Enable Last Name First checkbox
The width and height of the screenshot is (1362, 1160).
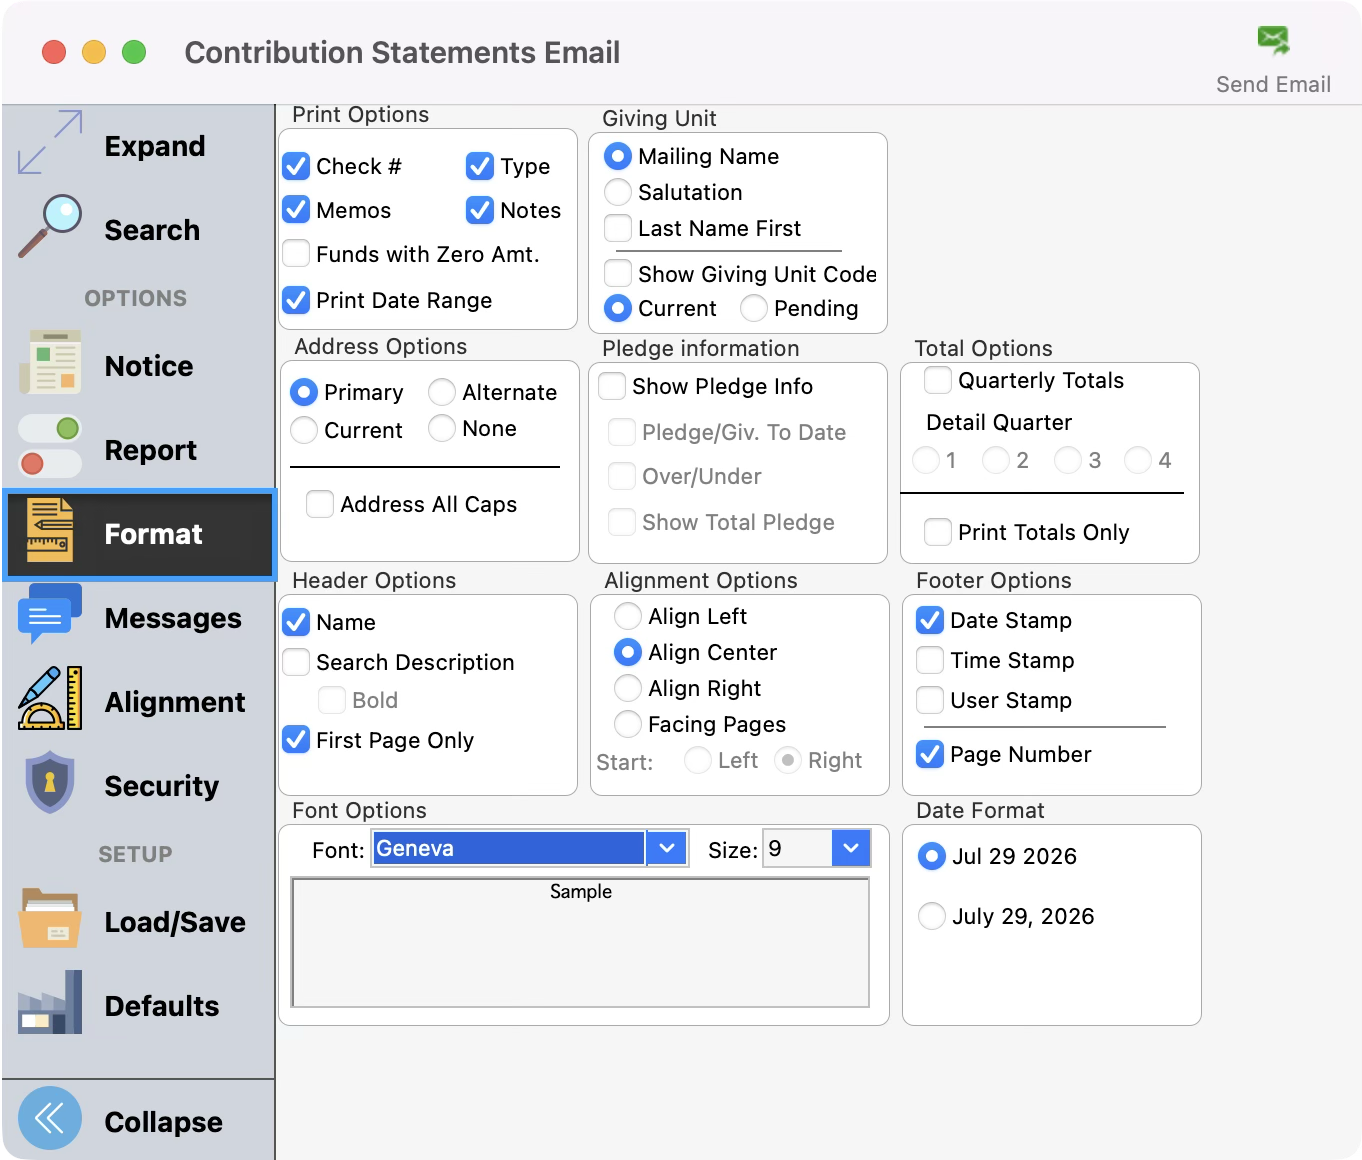coord(618,228)
